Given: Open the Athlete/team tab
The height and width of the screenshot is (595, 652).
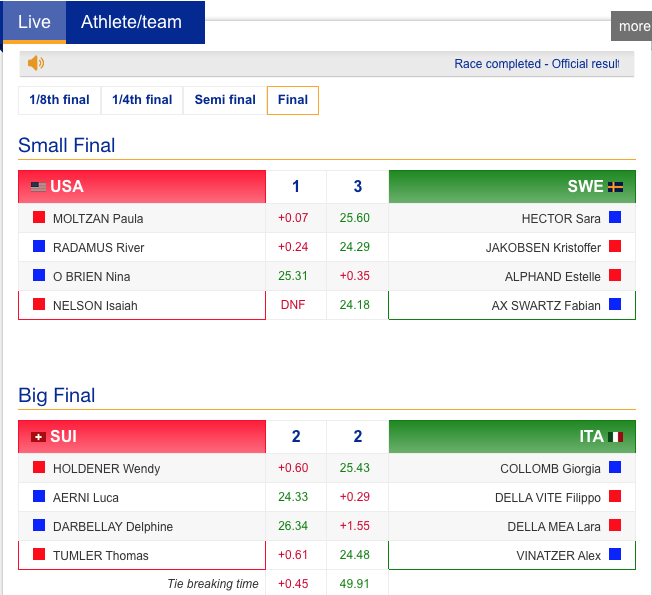Looking at the screenshot, I should (131, 22).
